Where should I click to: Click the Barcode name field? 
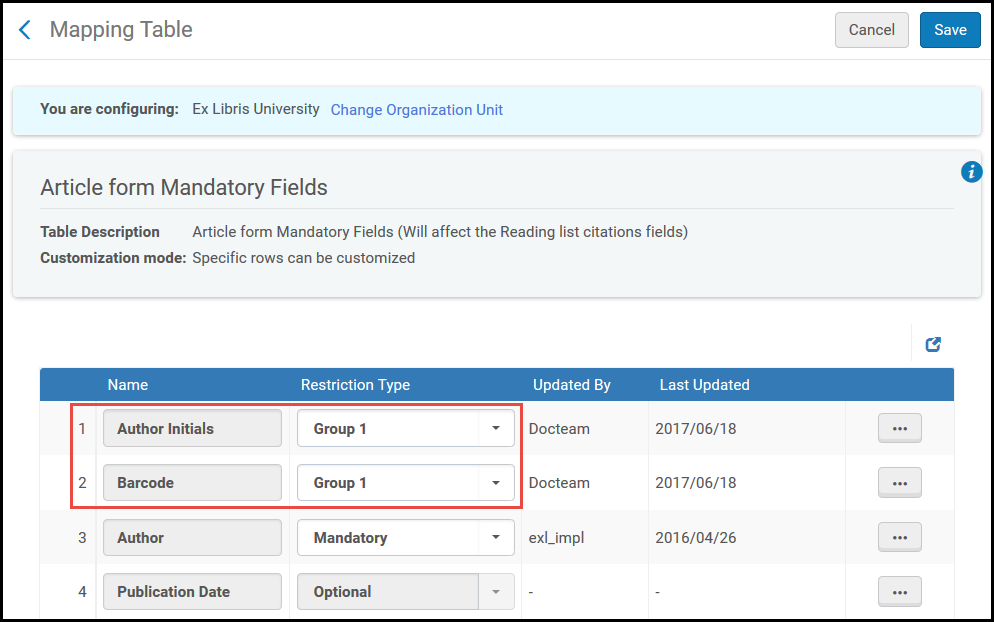click(x=192, y=483)
